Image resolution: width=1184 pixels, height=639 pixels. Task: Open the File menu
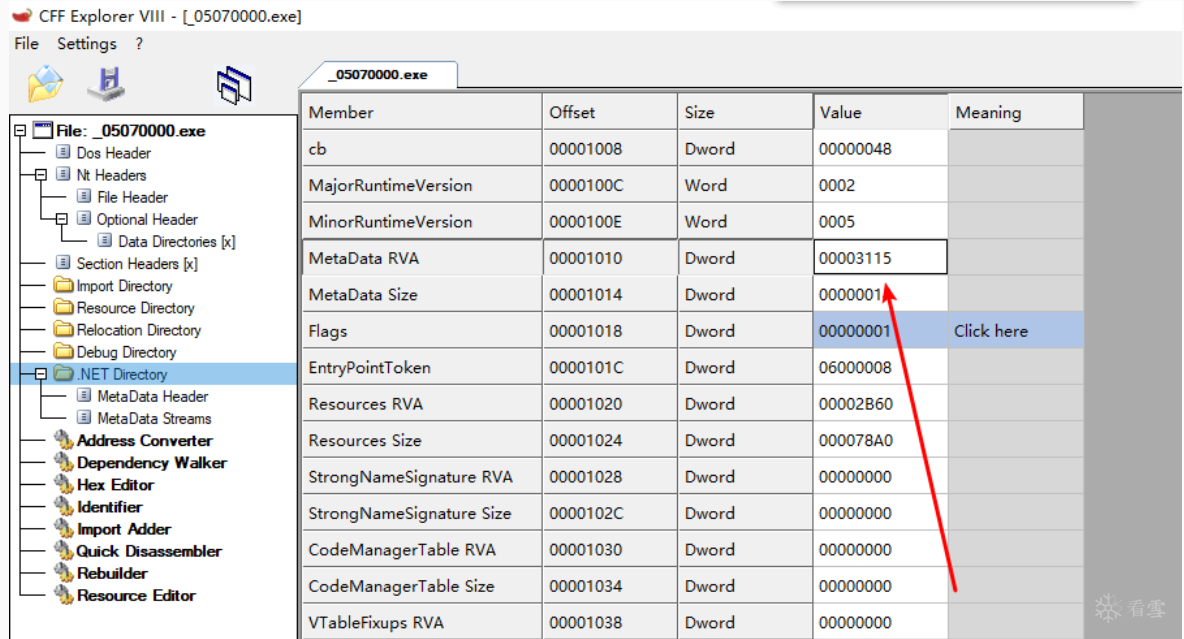click(26, 44)
